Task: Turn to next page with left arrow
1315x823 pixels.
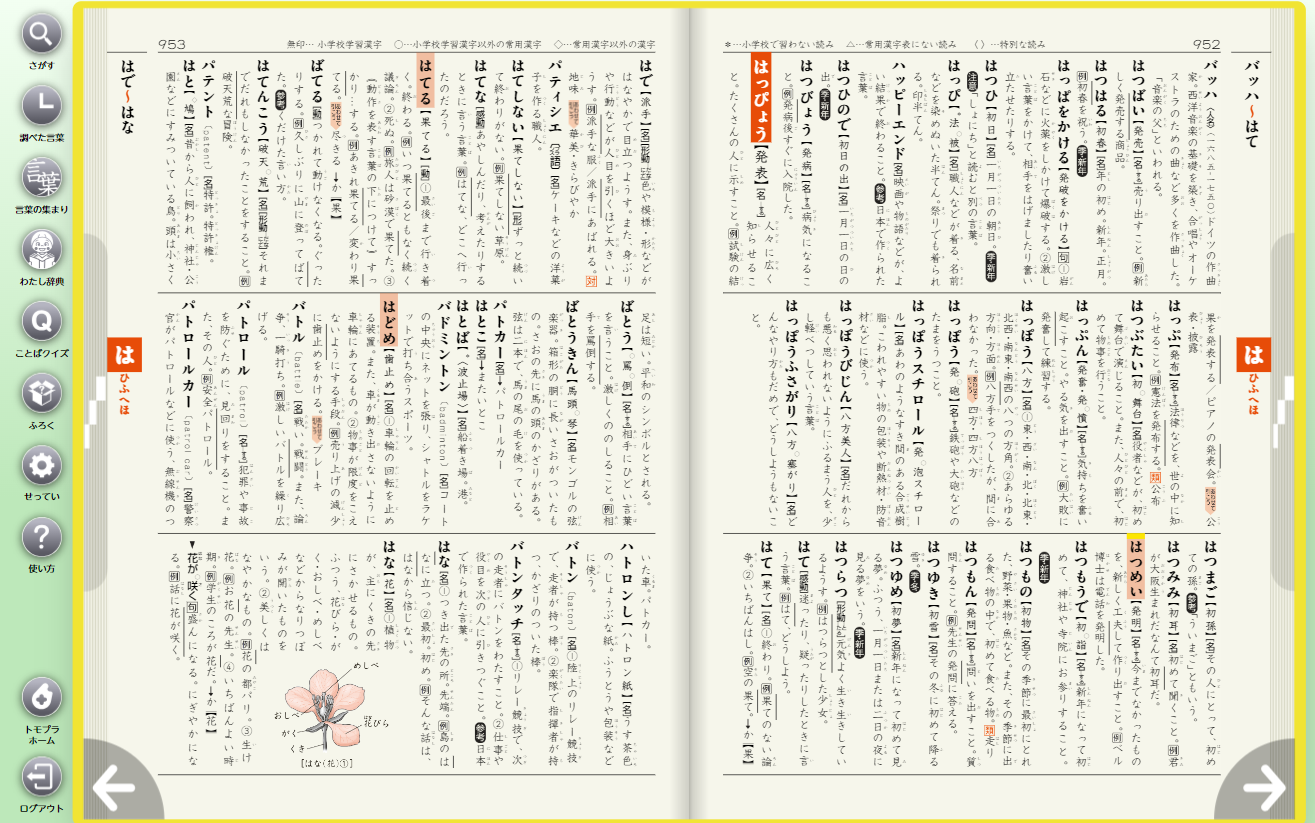Action: (114, 786)
